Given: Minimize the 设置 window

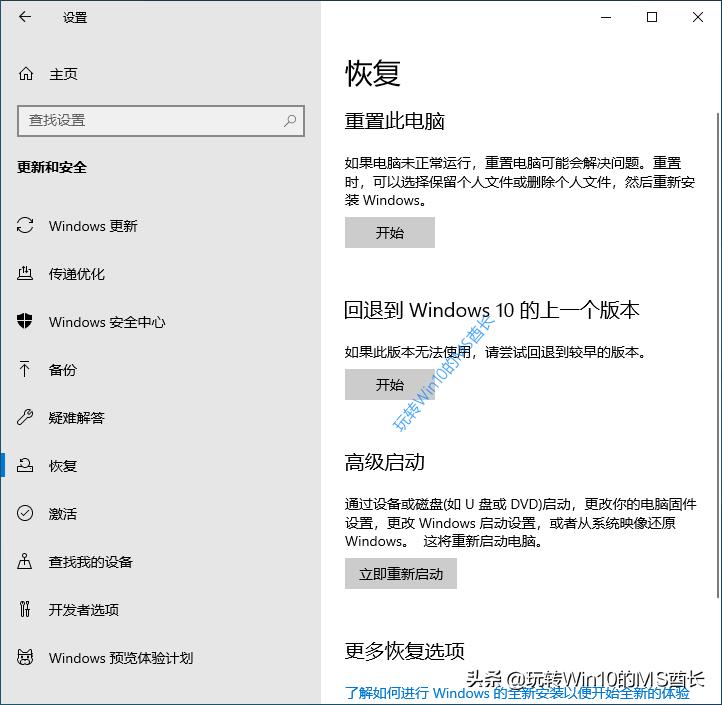Looking at the screenshot, I should tap(606, 17).
